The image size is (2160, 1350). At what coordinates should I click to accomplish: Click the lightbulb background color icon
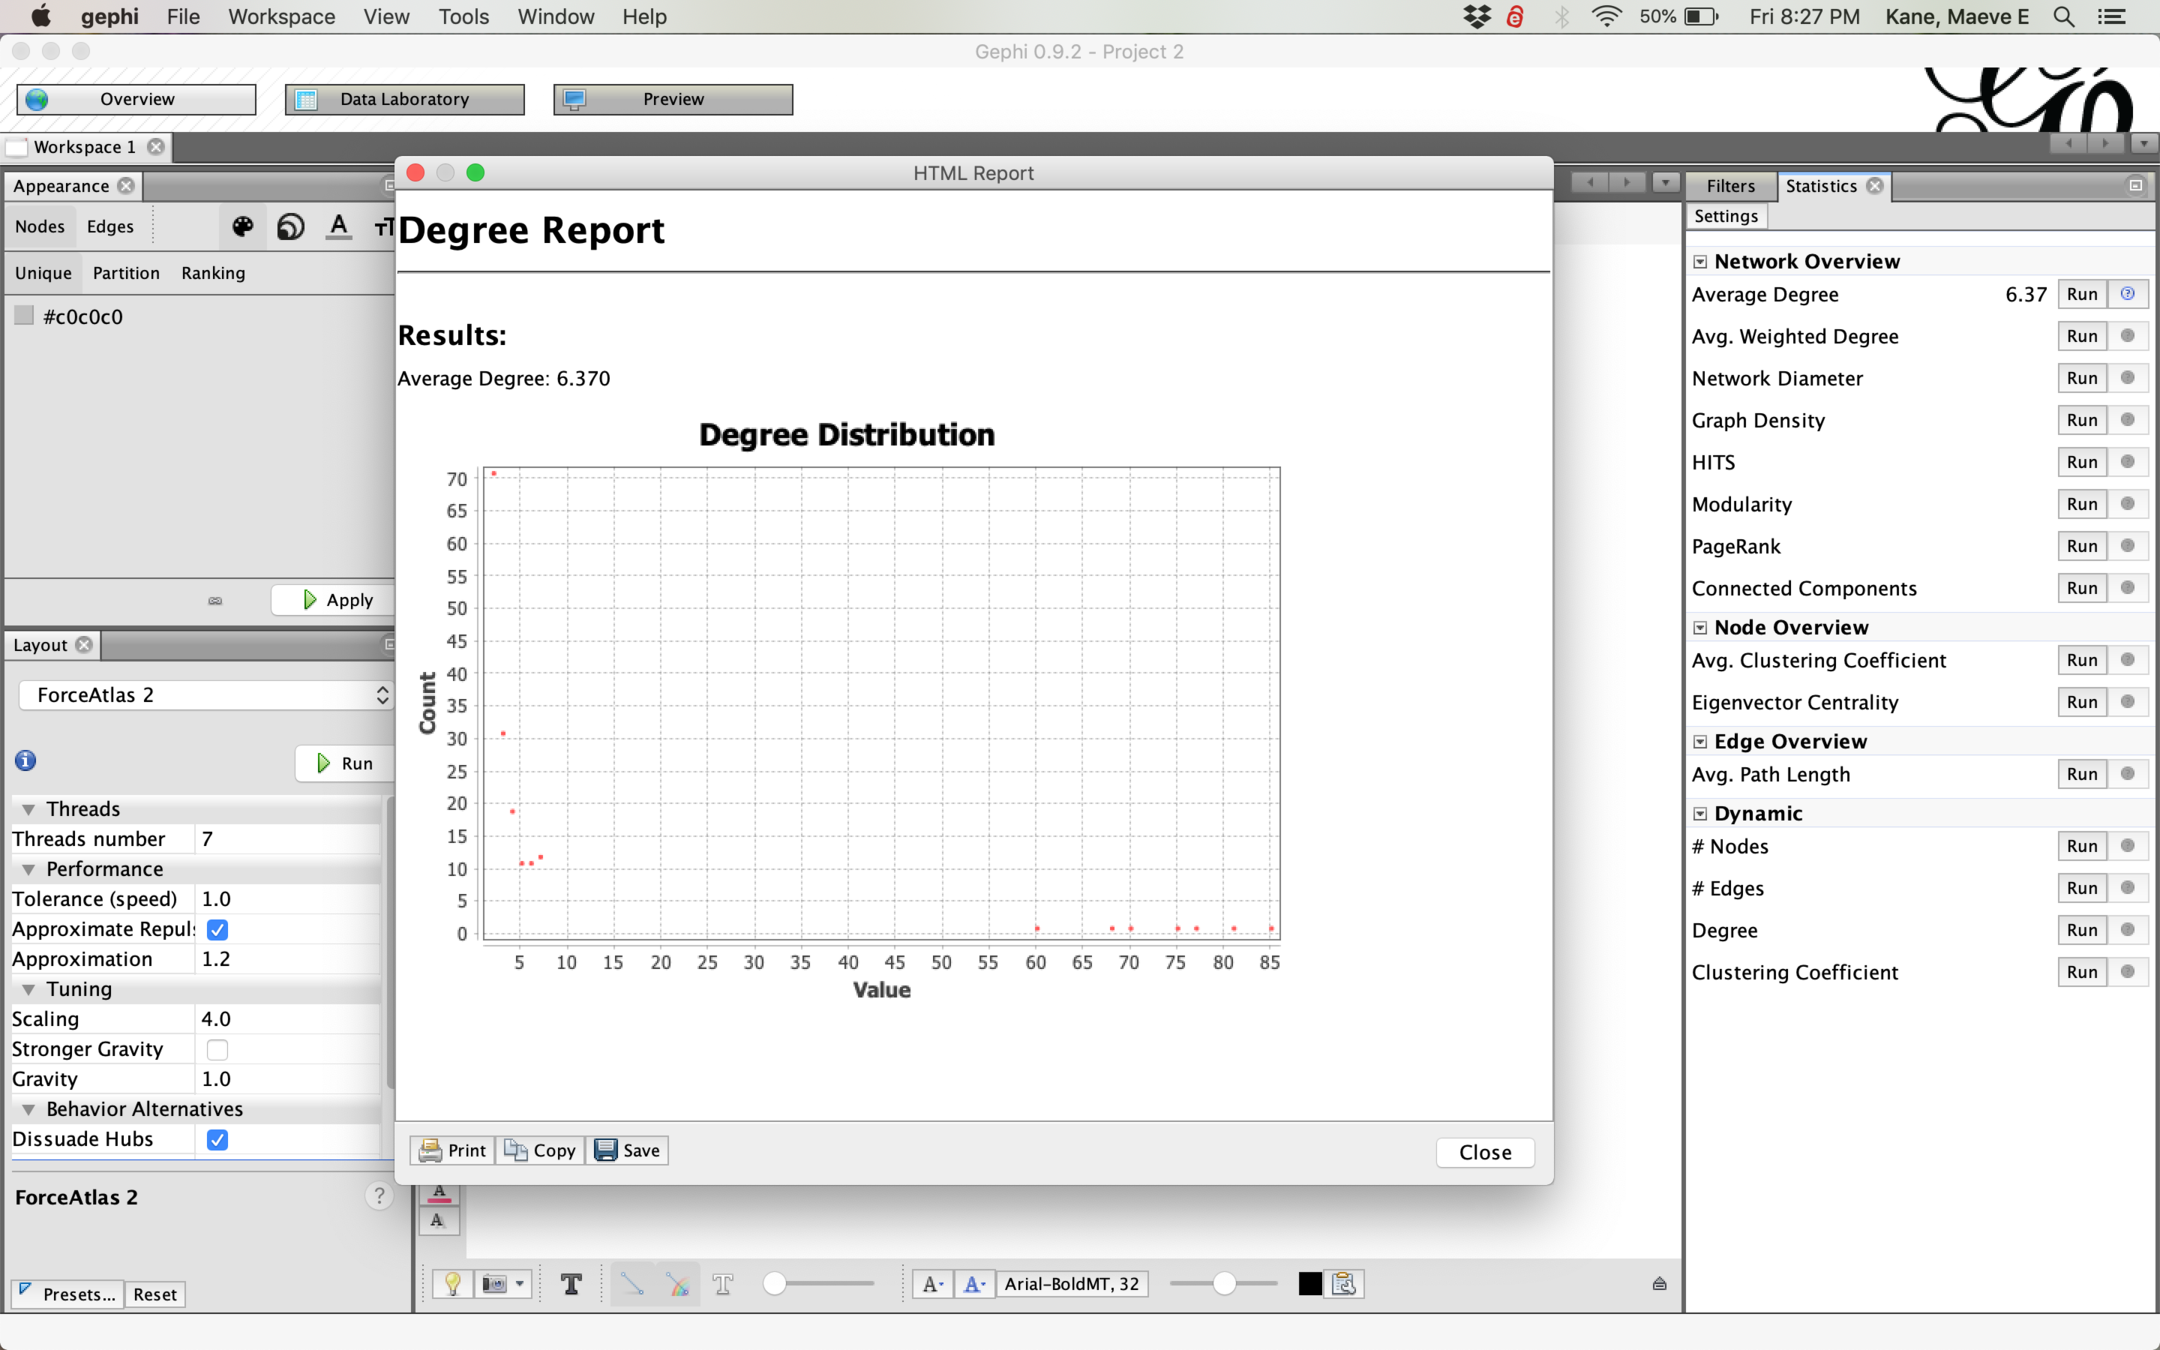click(x=452, y=1284)
